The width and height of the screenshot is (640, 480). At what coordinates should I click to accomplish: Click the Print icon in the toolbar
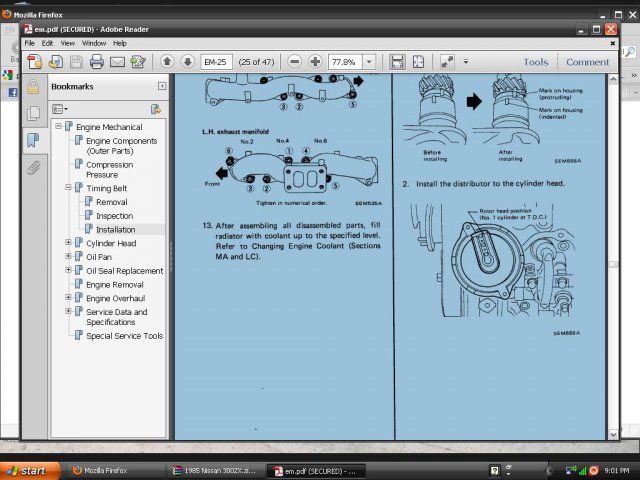click(x=97, y=62)
